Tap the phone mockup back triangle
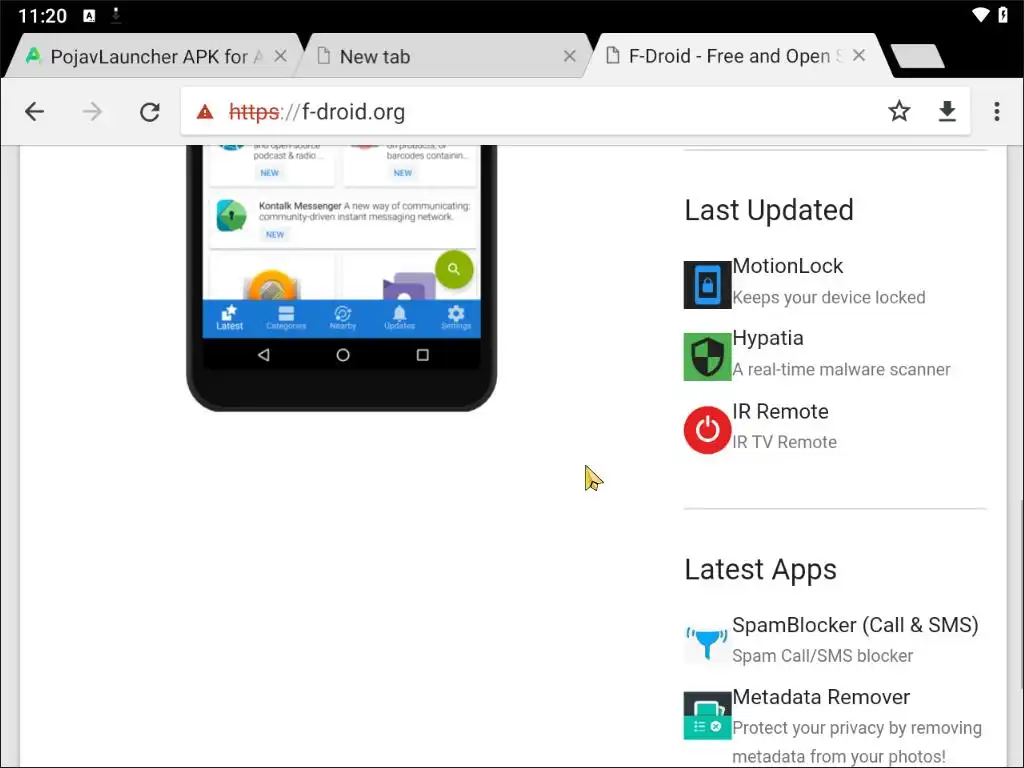 (264, 355)
